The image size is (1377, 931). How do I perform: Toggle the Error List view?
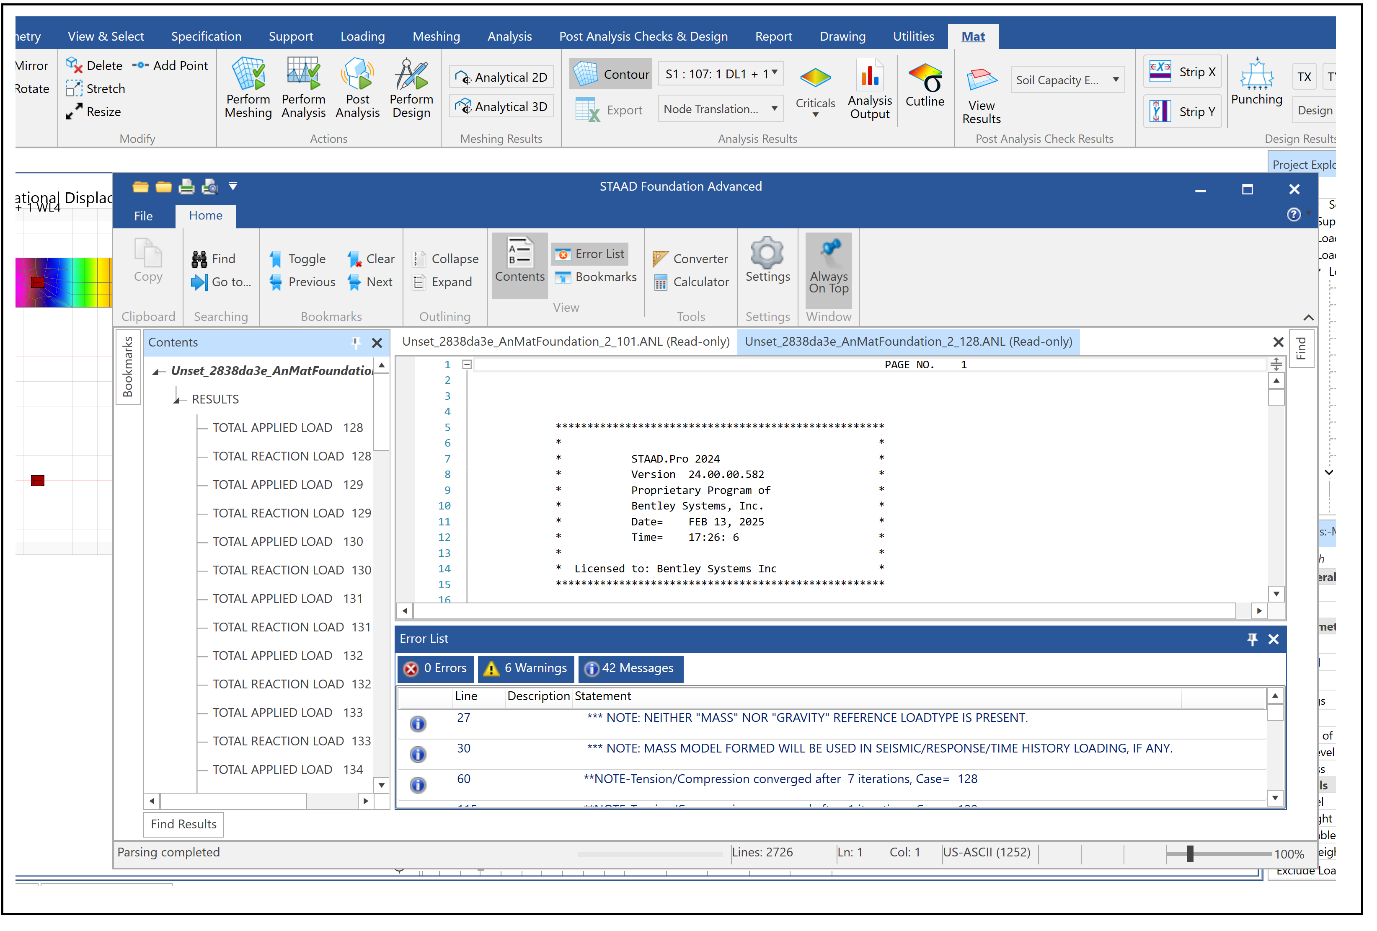[589, 254]
